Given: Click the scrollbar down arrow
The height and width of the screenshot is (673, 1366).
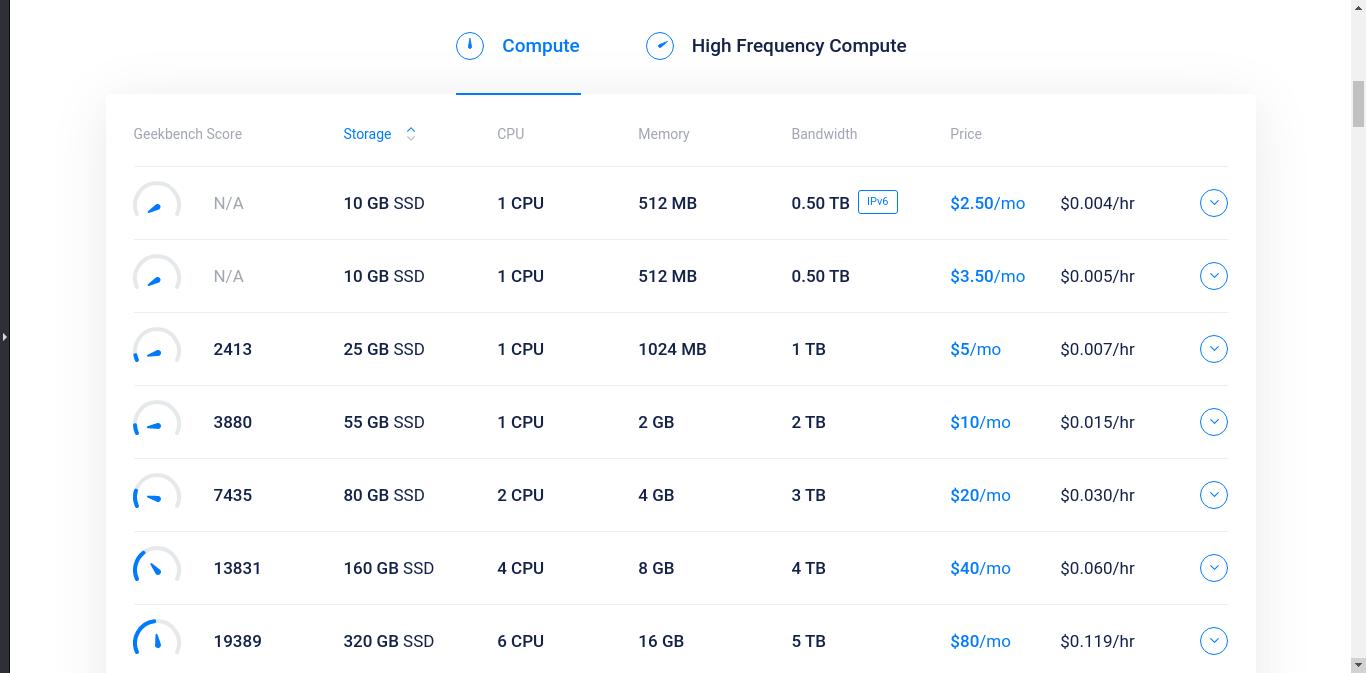Looking at the screenshot, I should tap(1358, 665).
